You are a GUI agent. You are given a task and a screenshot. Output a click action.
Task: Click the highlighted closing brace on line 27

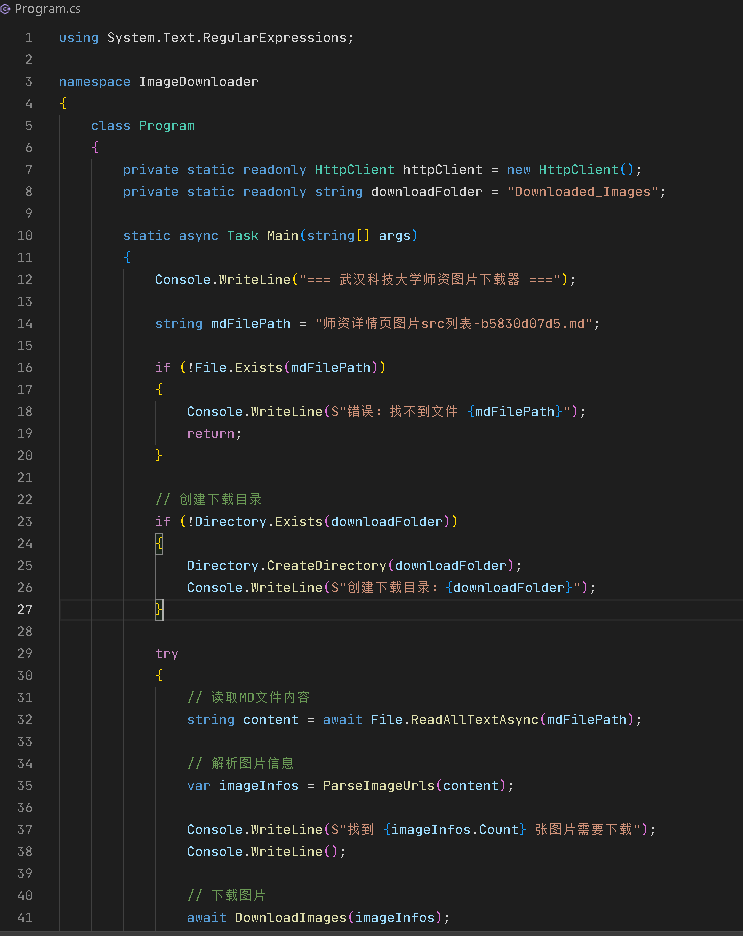coord(159,609)
